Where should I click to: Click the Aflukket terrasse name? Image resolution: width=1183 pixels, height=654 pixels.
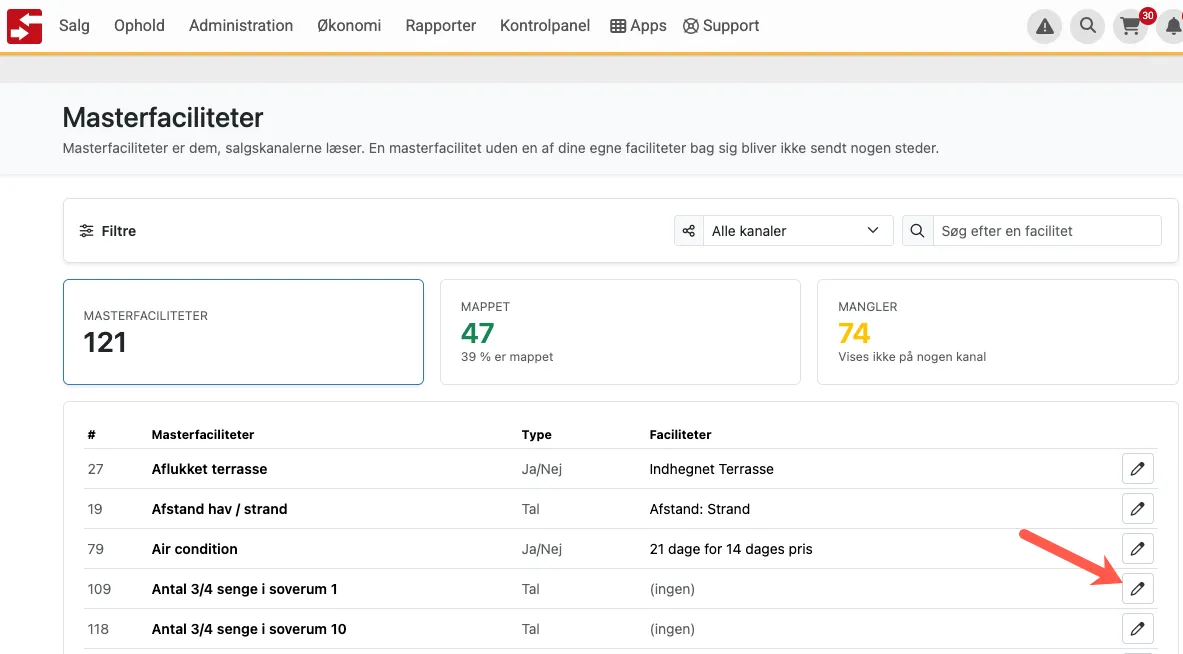click(209, 469)
